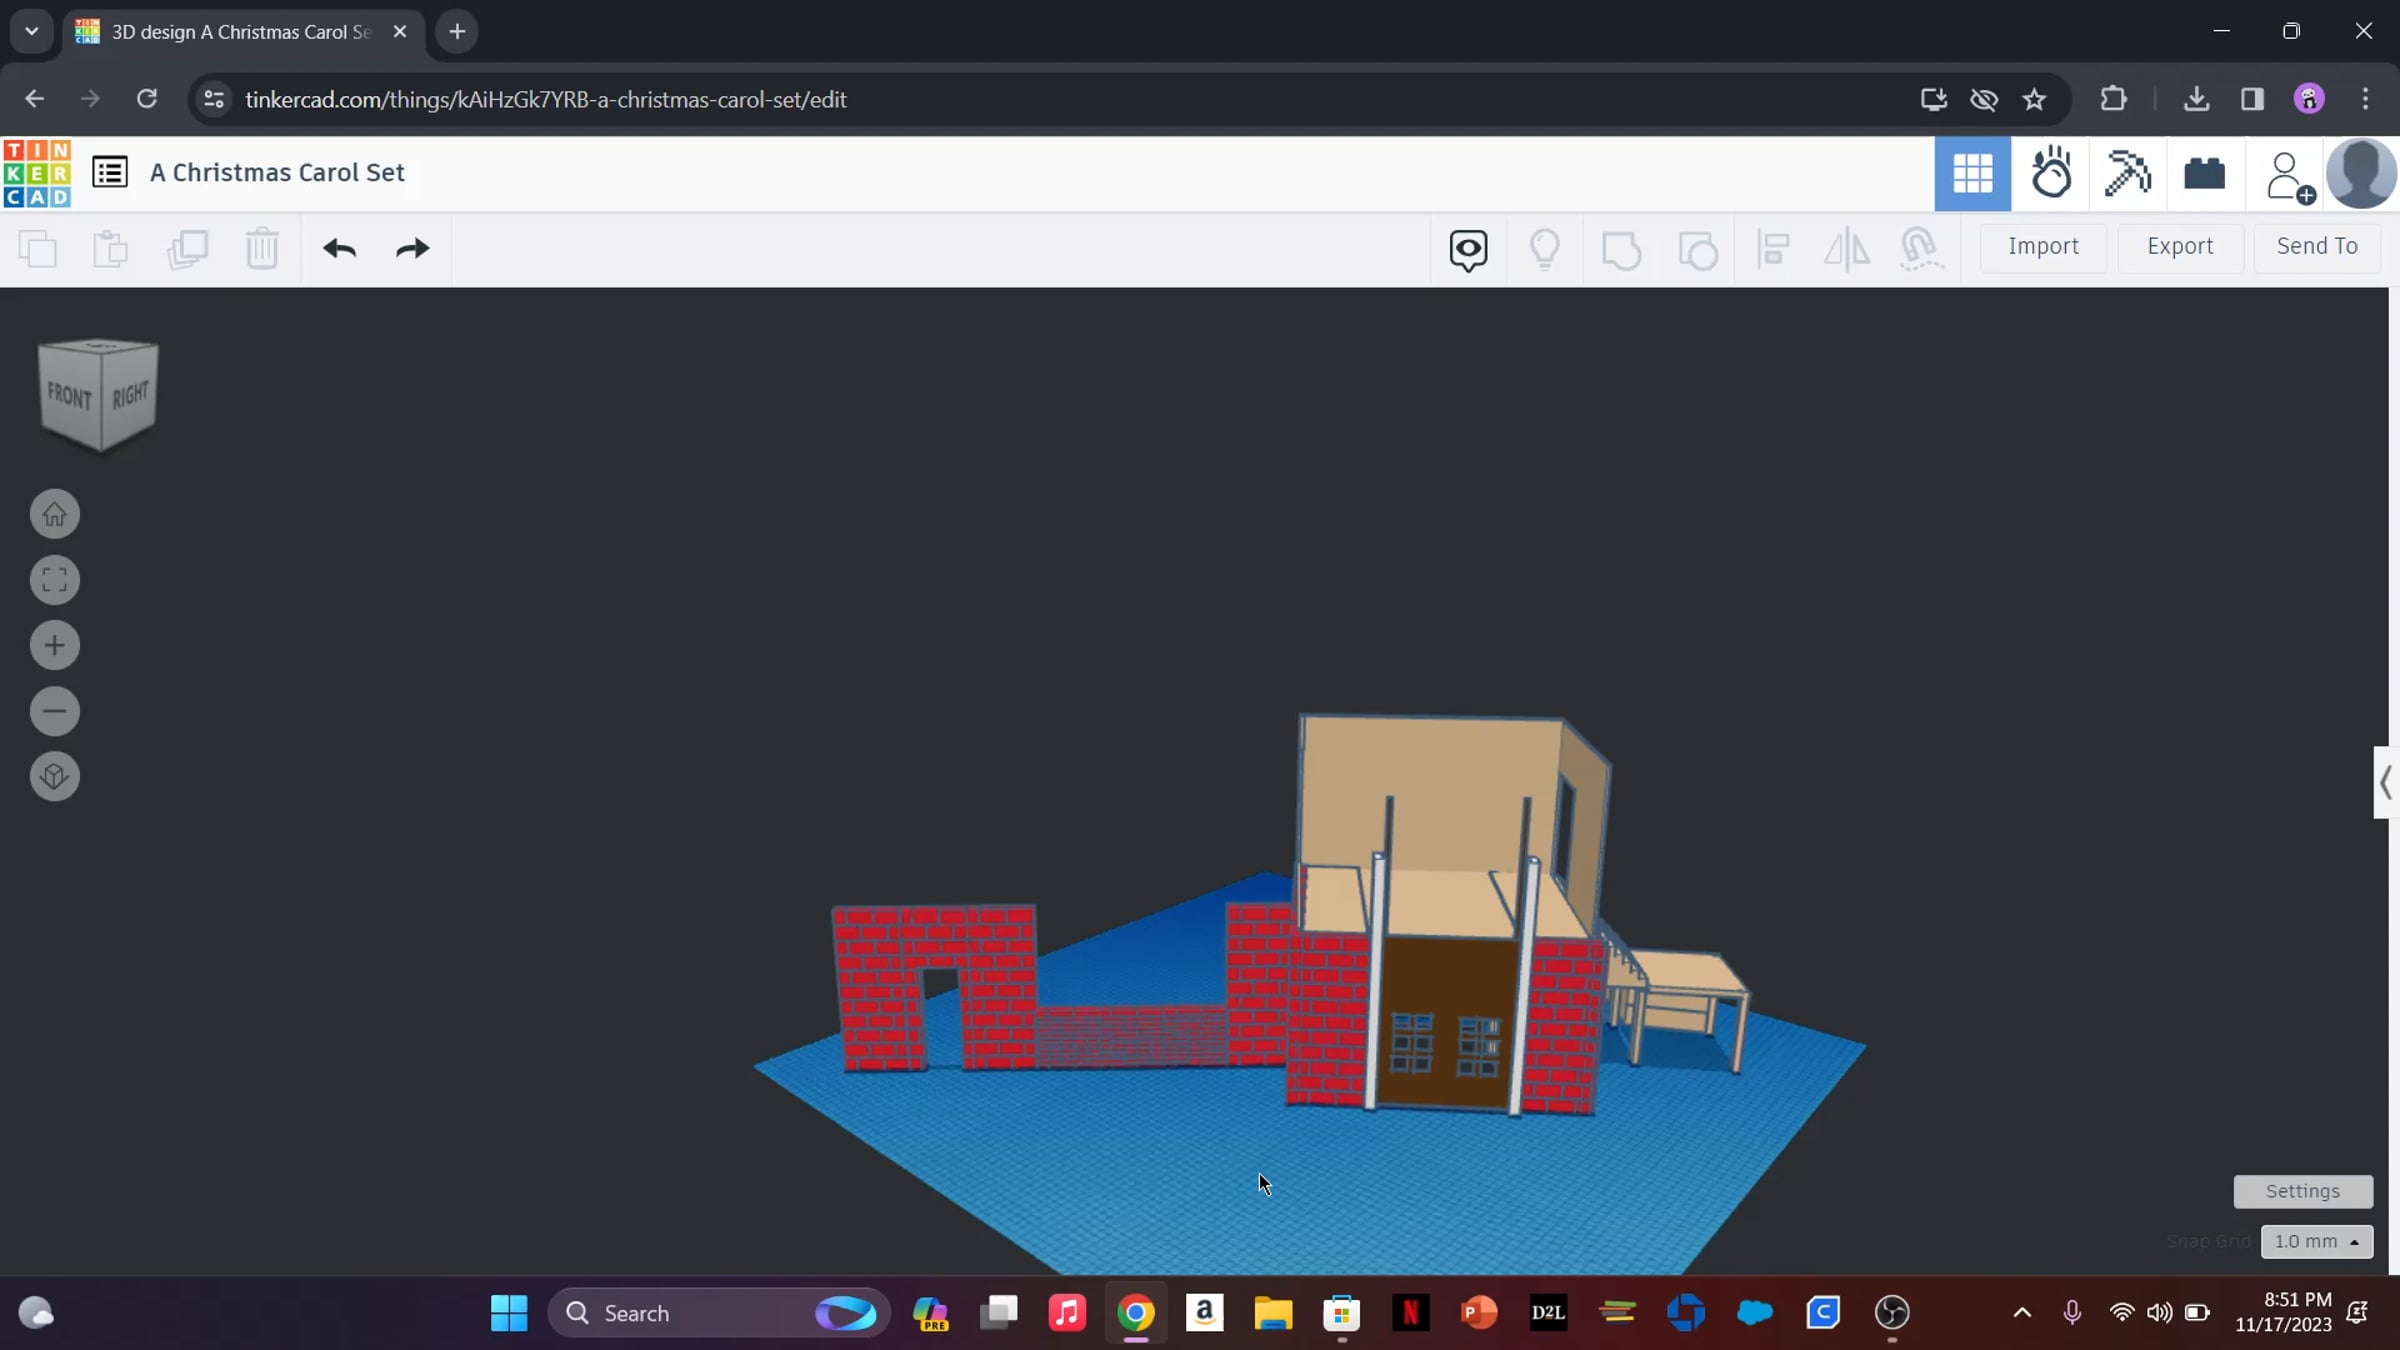Click the Settings button

(2302, 1191)
